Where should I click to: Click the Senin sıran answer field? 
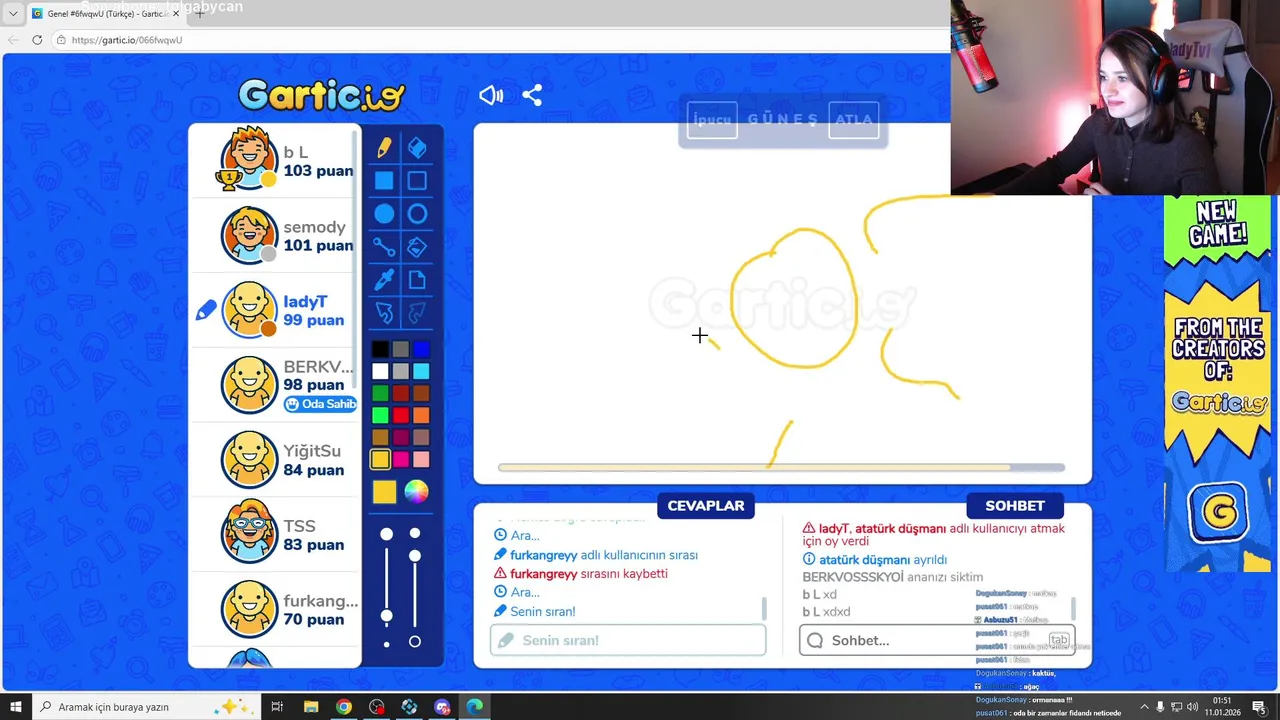[x=628, y=640]
